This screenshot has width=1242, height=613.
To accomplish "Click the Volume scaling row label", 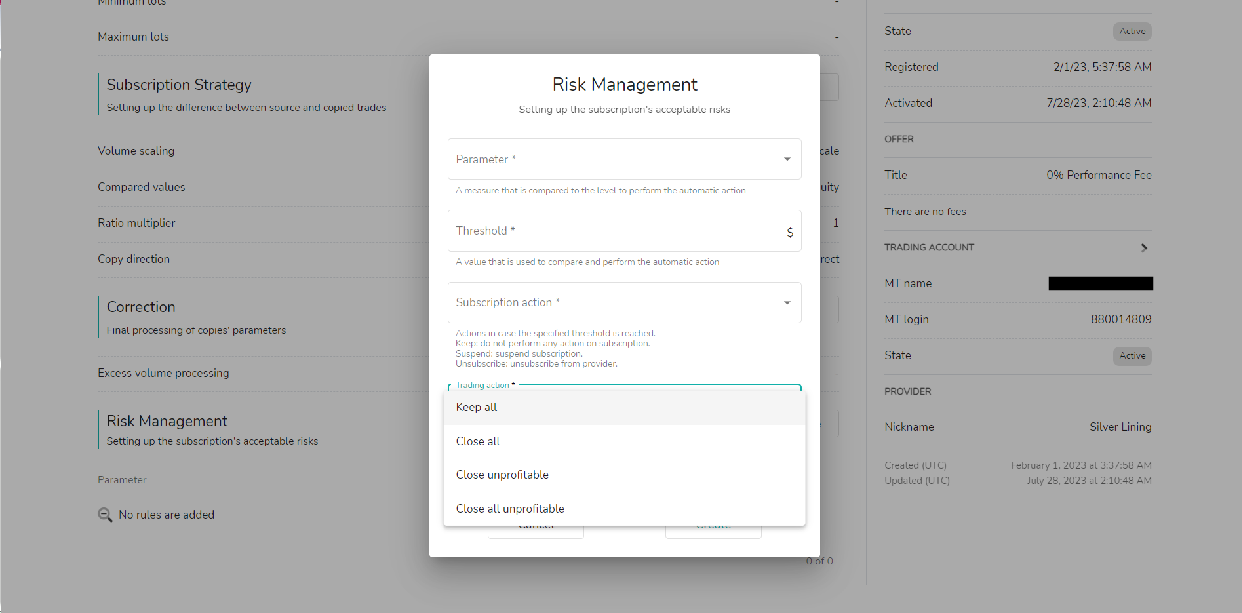I will 136,151.
